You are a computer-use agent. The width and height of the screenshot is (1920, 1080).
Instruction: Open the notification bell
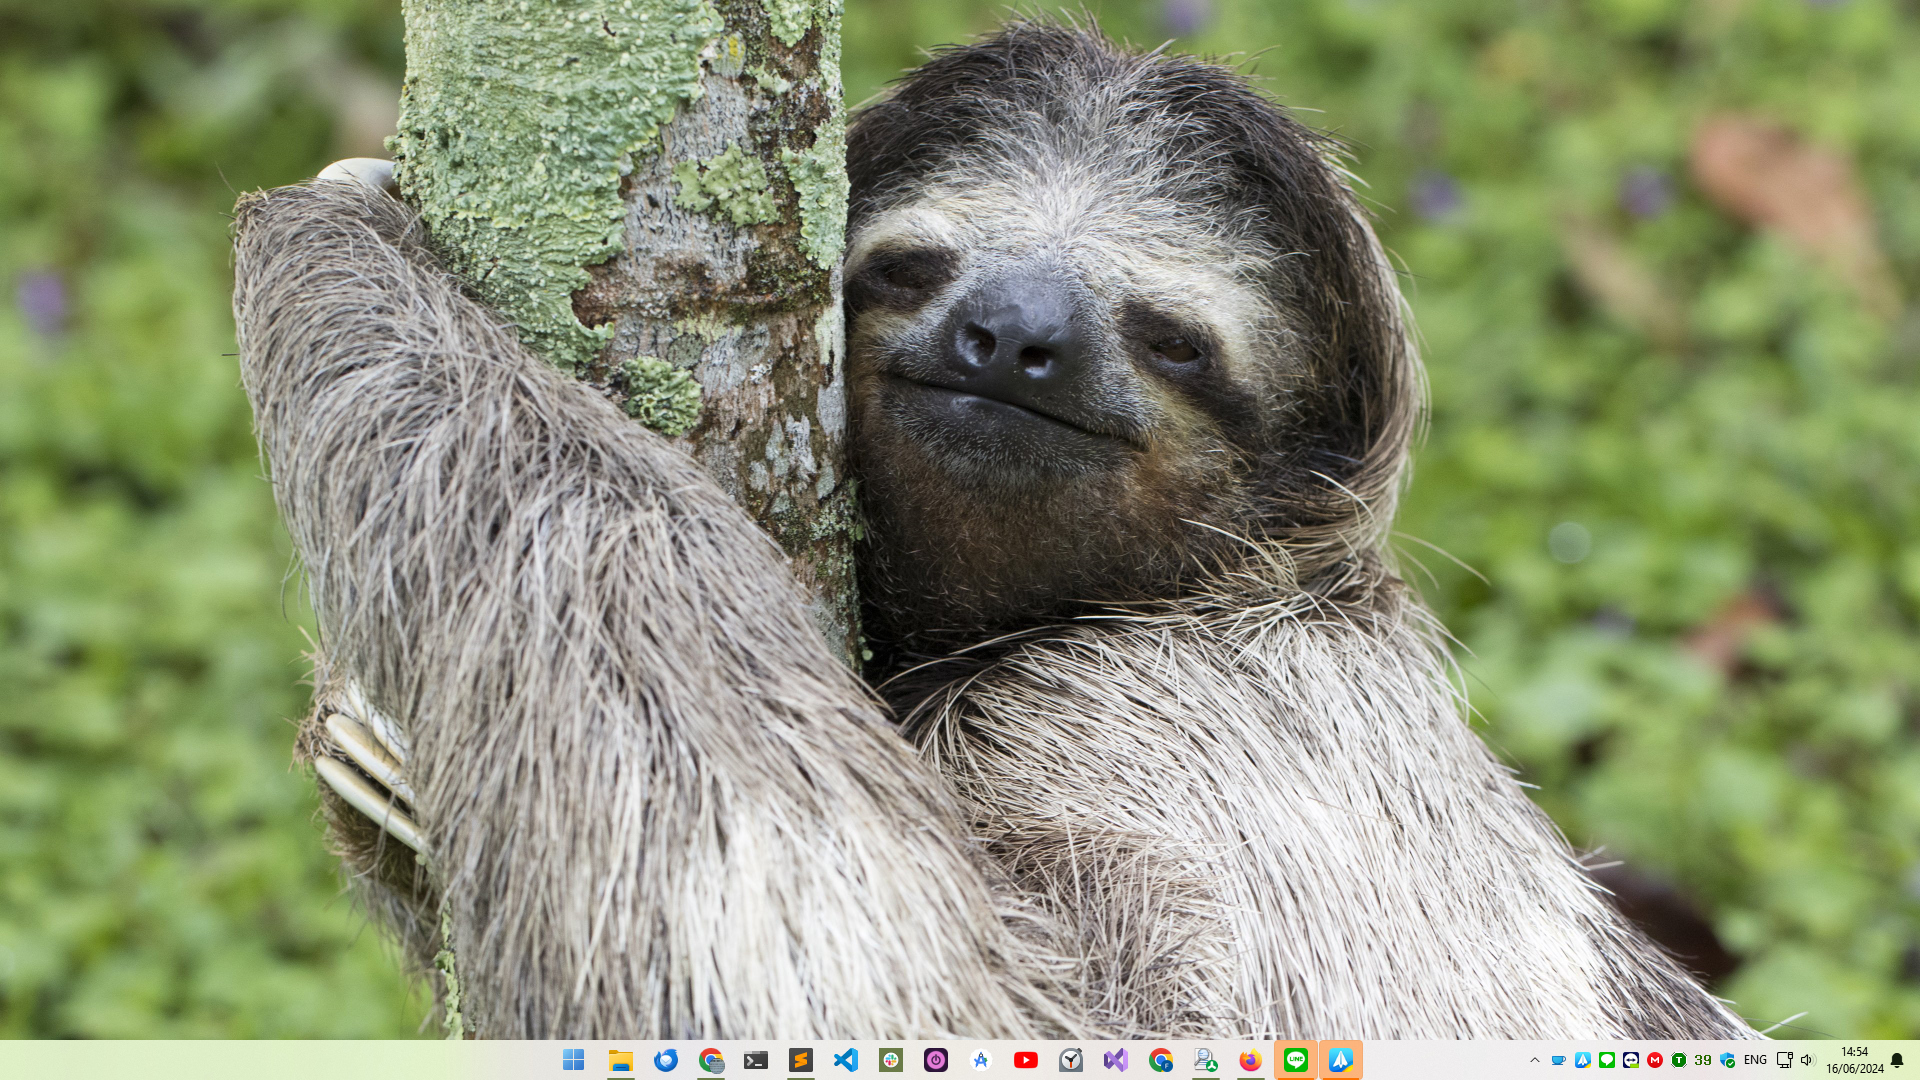pyautogui.click(x=1897, y=1060)
